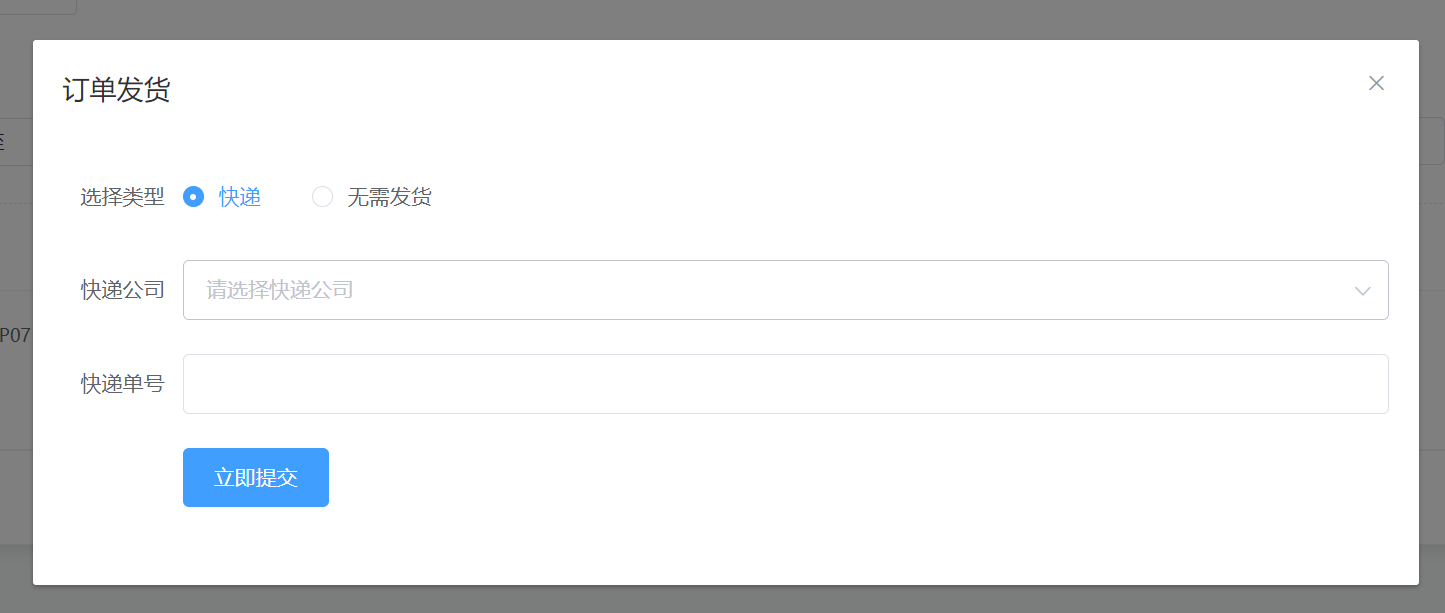
Task: Click the dimmed area below the dialog
Action: click(722, 599)
